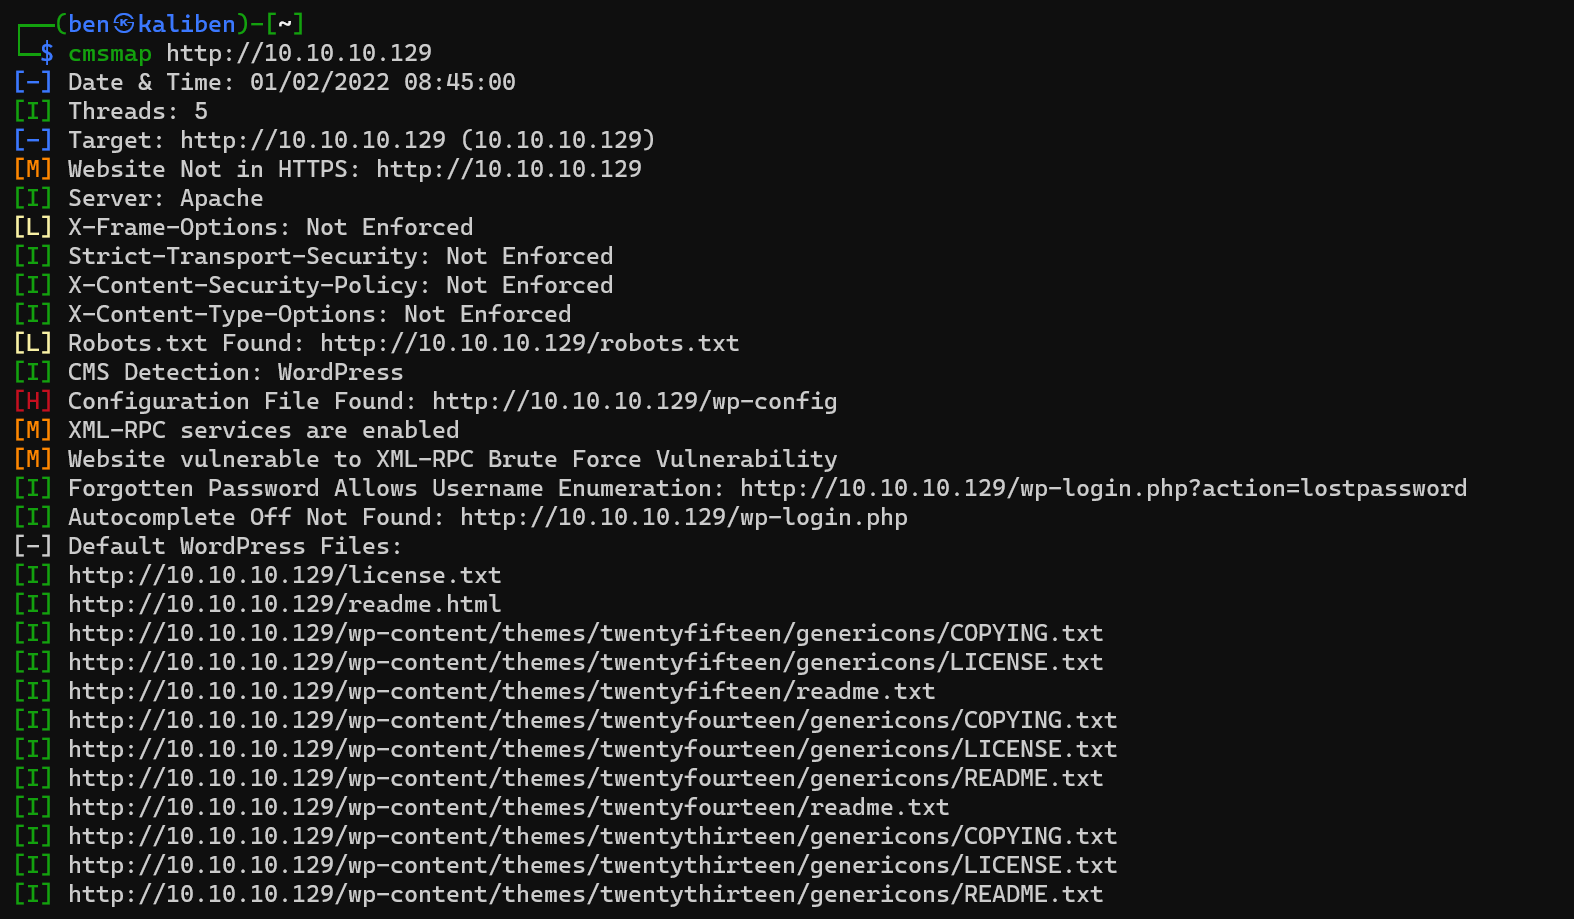The height and width of the screenshot is (919, 1574).
Task: Click the [L] tag beside X-Frame-Options
Action: pos(33,227)
